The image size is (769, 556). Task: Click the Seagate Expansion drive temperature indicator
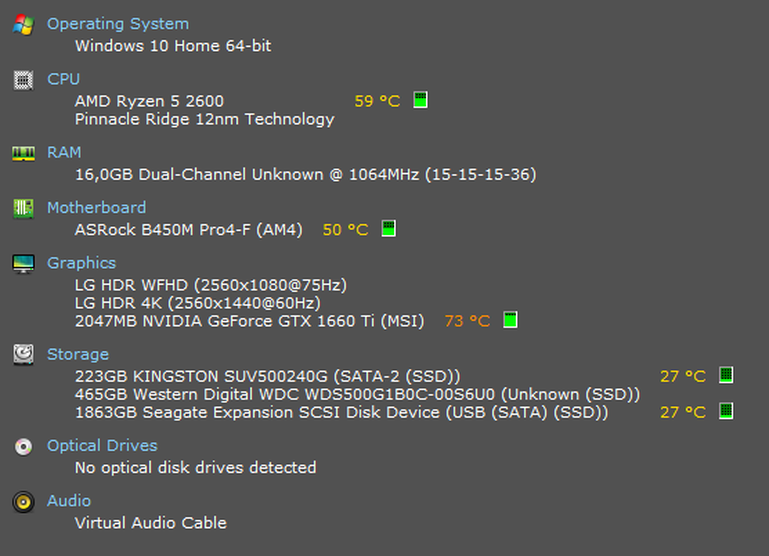pos(726,411)
